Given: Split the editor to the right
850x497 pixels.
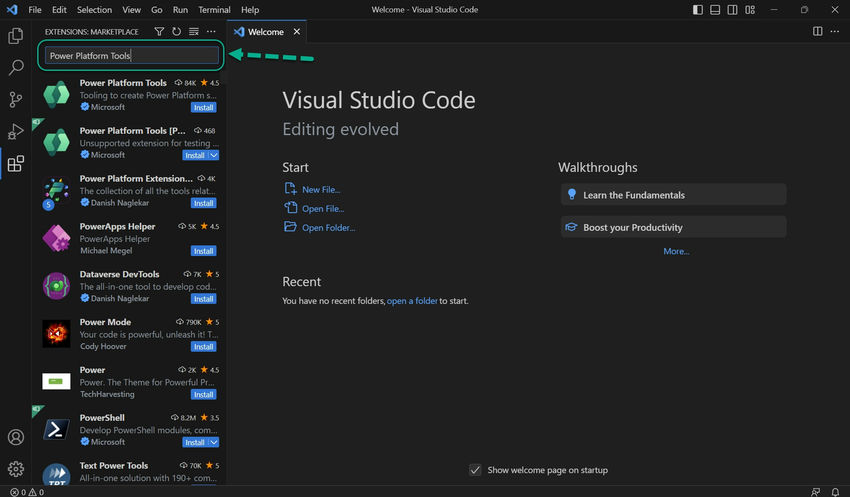Looking at the screenshot, I should [x=817, y=32].
